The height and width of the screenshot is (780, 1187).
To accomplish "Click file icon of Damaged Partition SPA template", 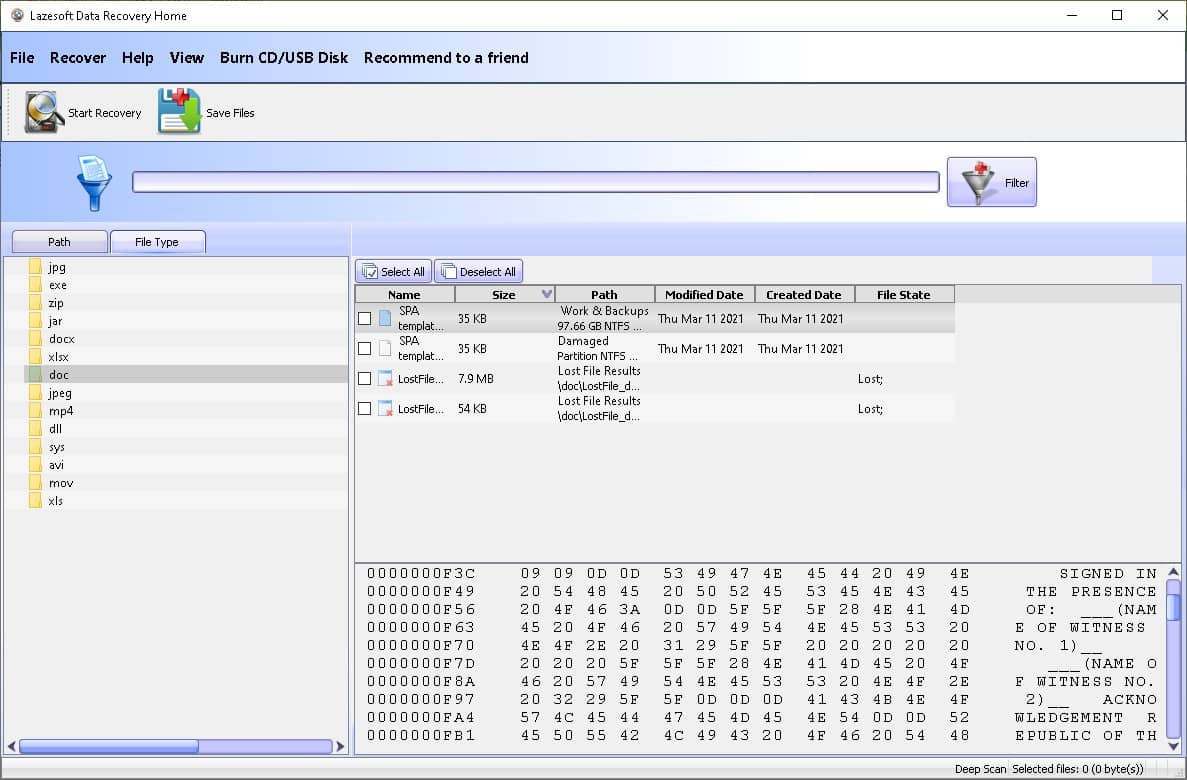I will (385, 348).
